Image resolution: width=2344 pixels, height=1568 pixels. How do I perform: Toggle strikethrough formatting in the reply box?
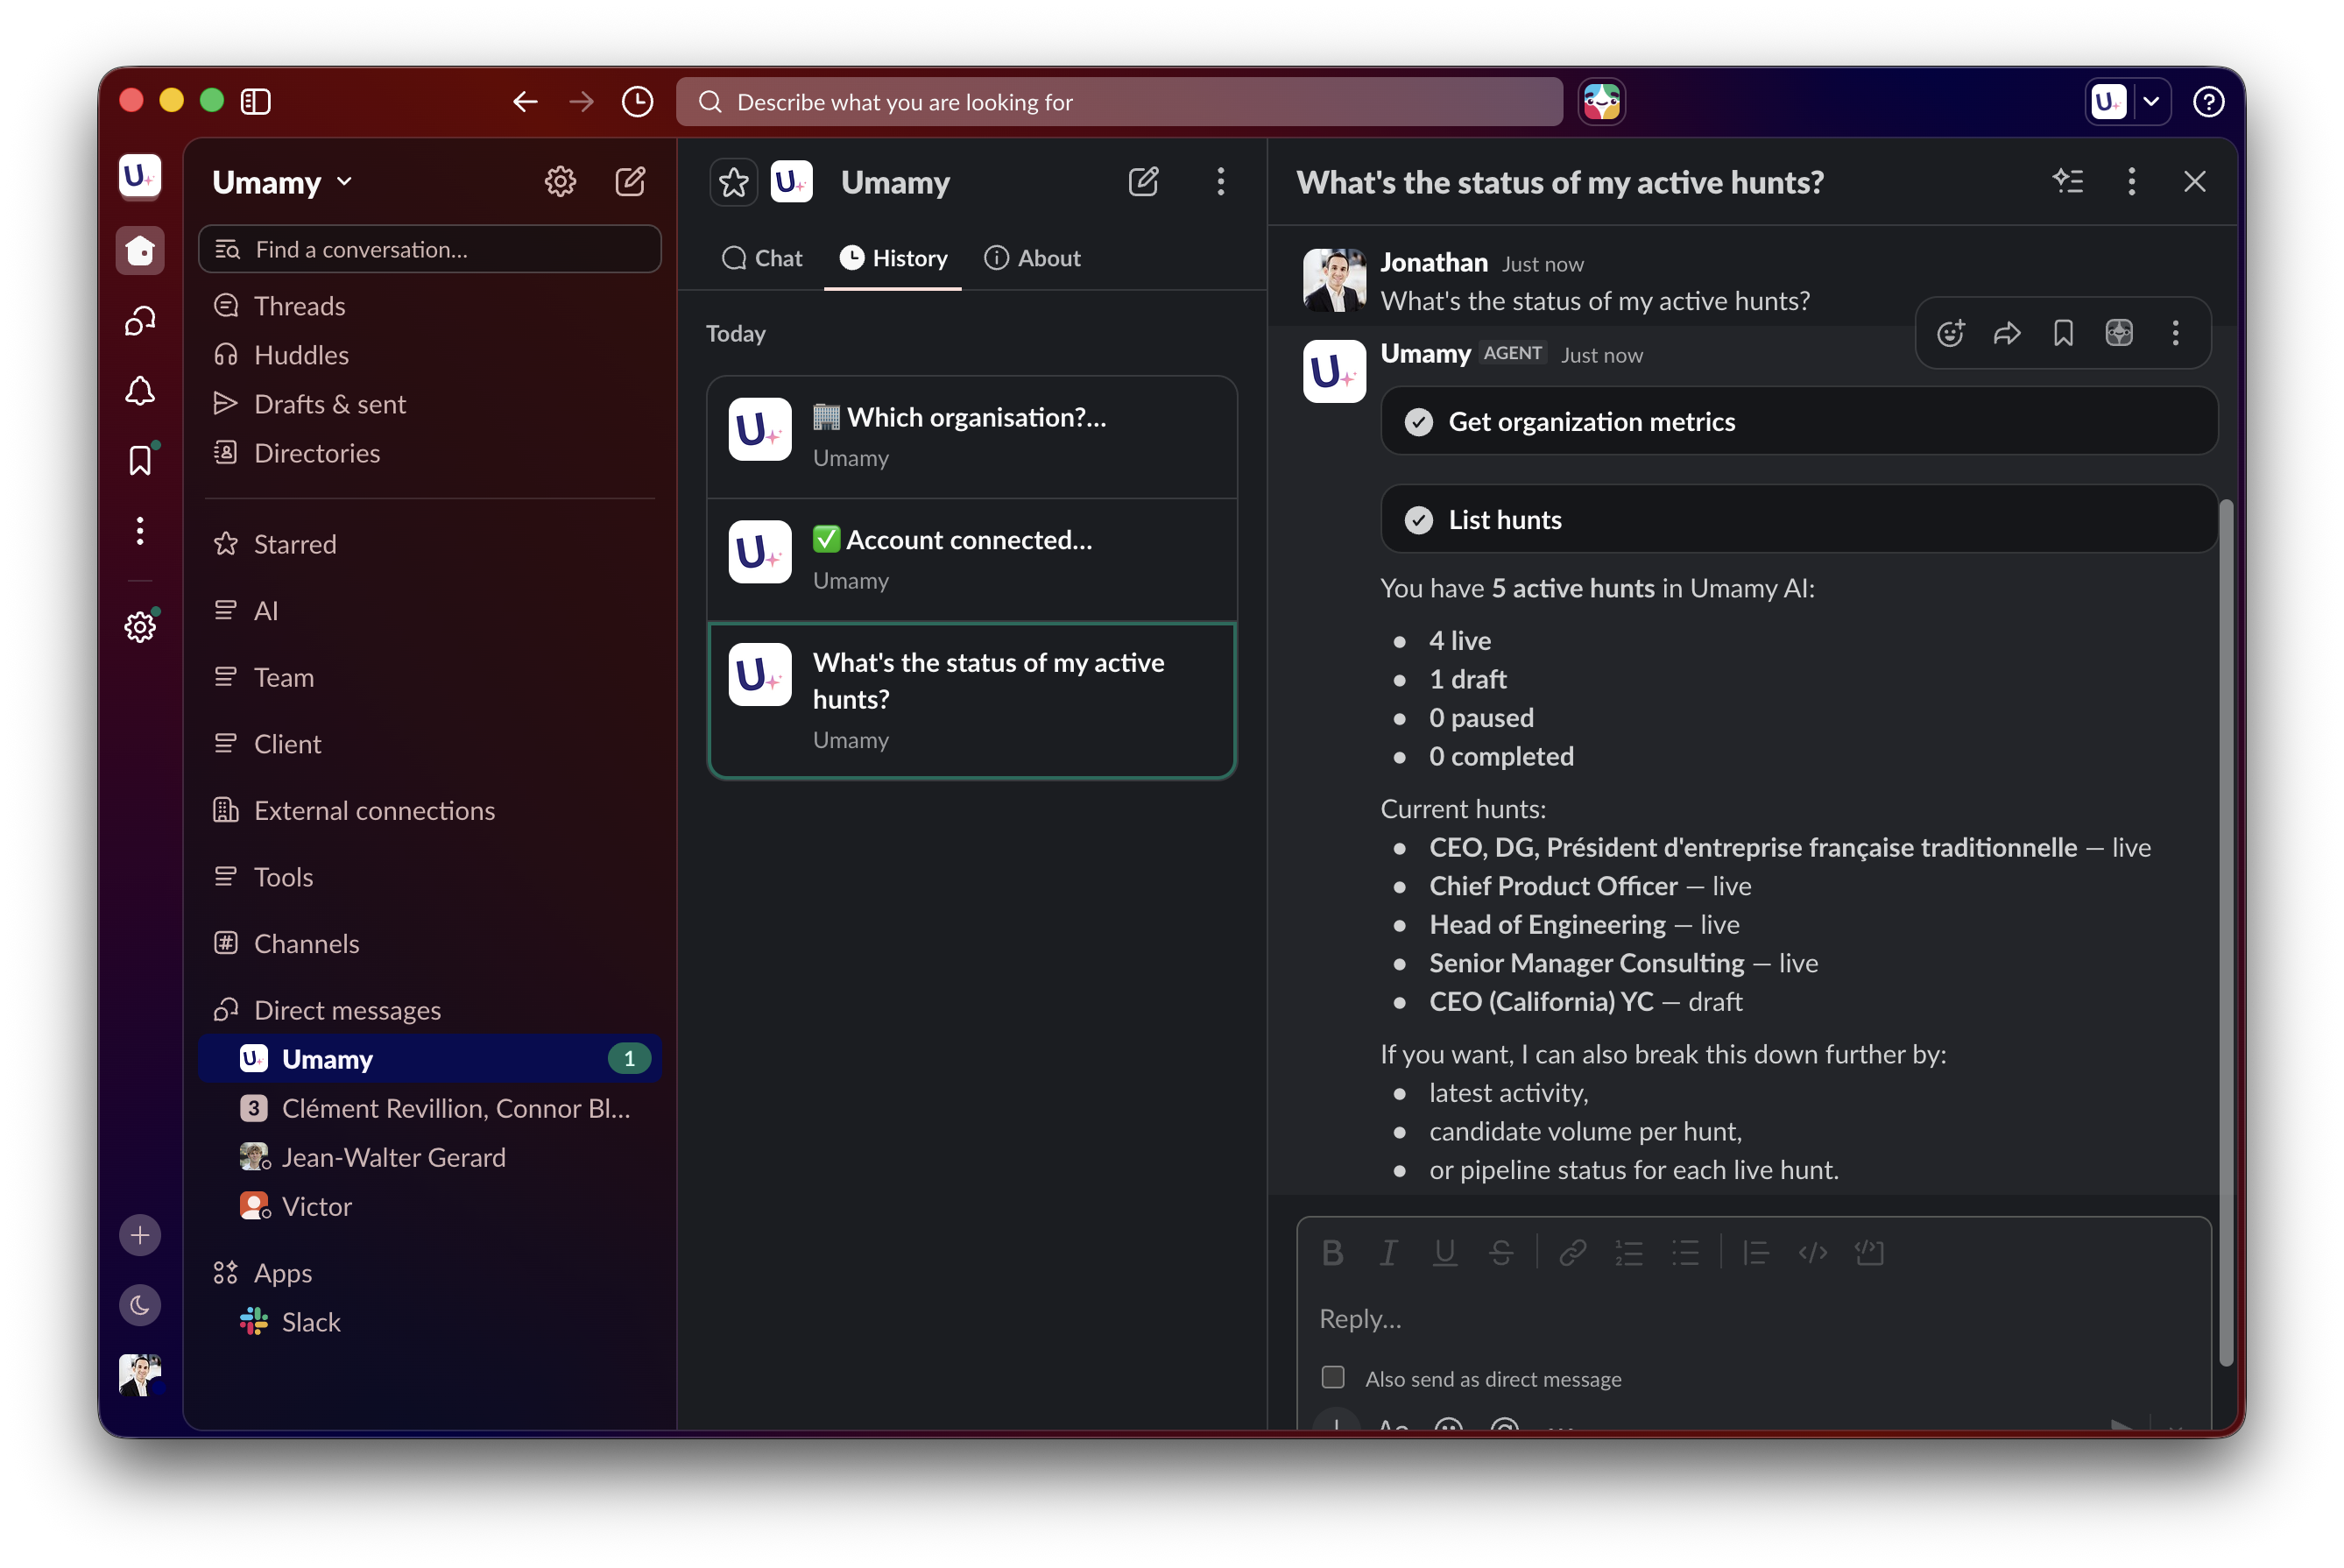[x=1500, y=1252]
